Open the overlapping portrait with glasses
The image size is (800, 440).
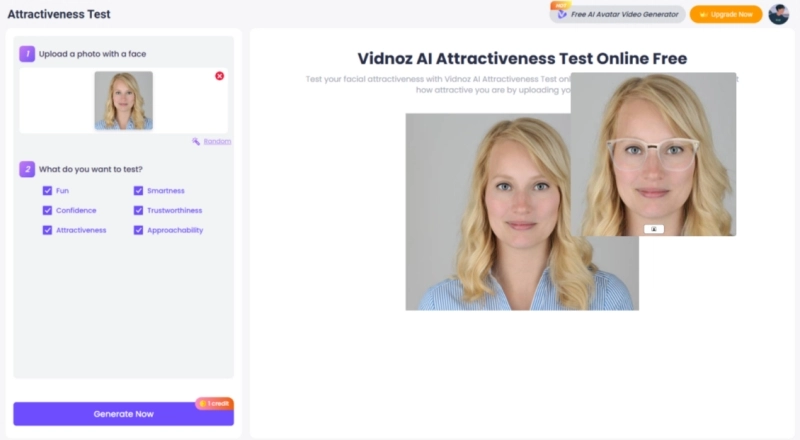653,154
